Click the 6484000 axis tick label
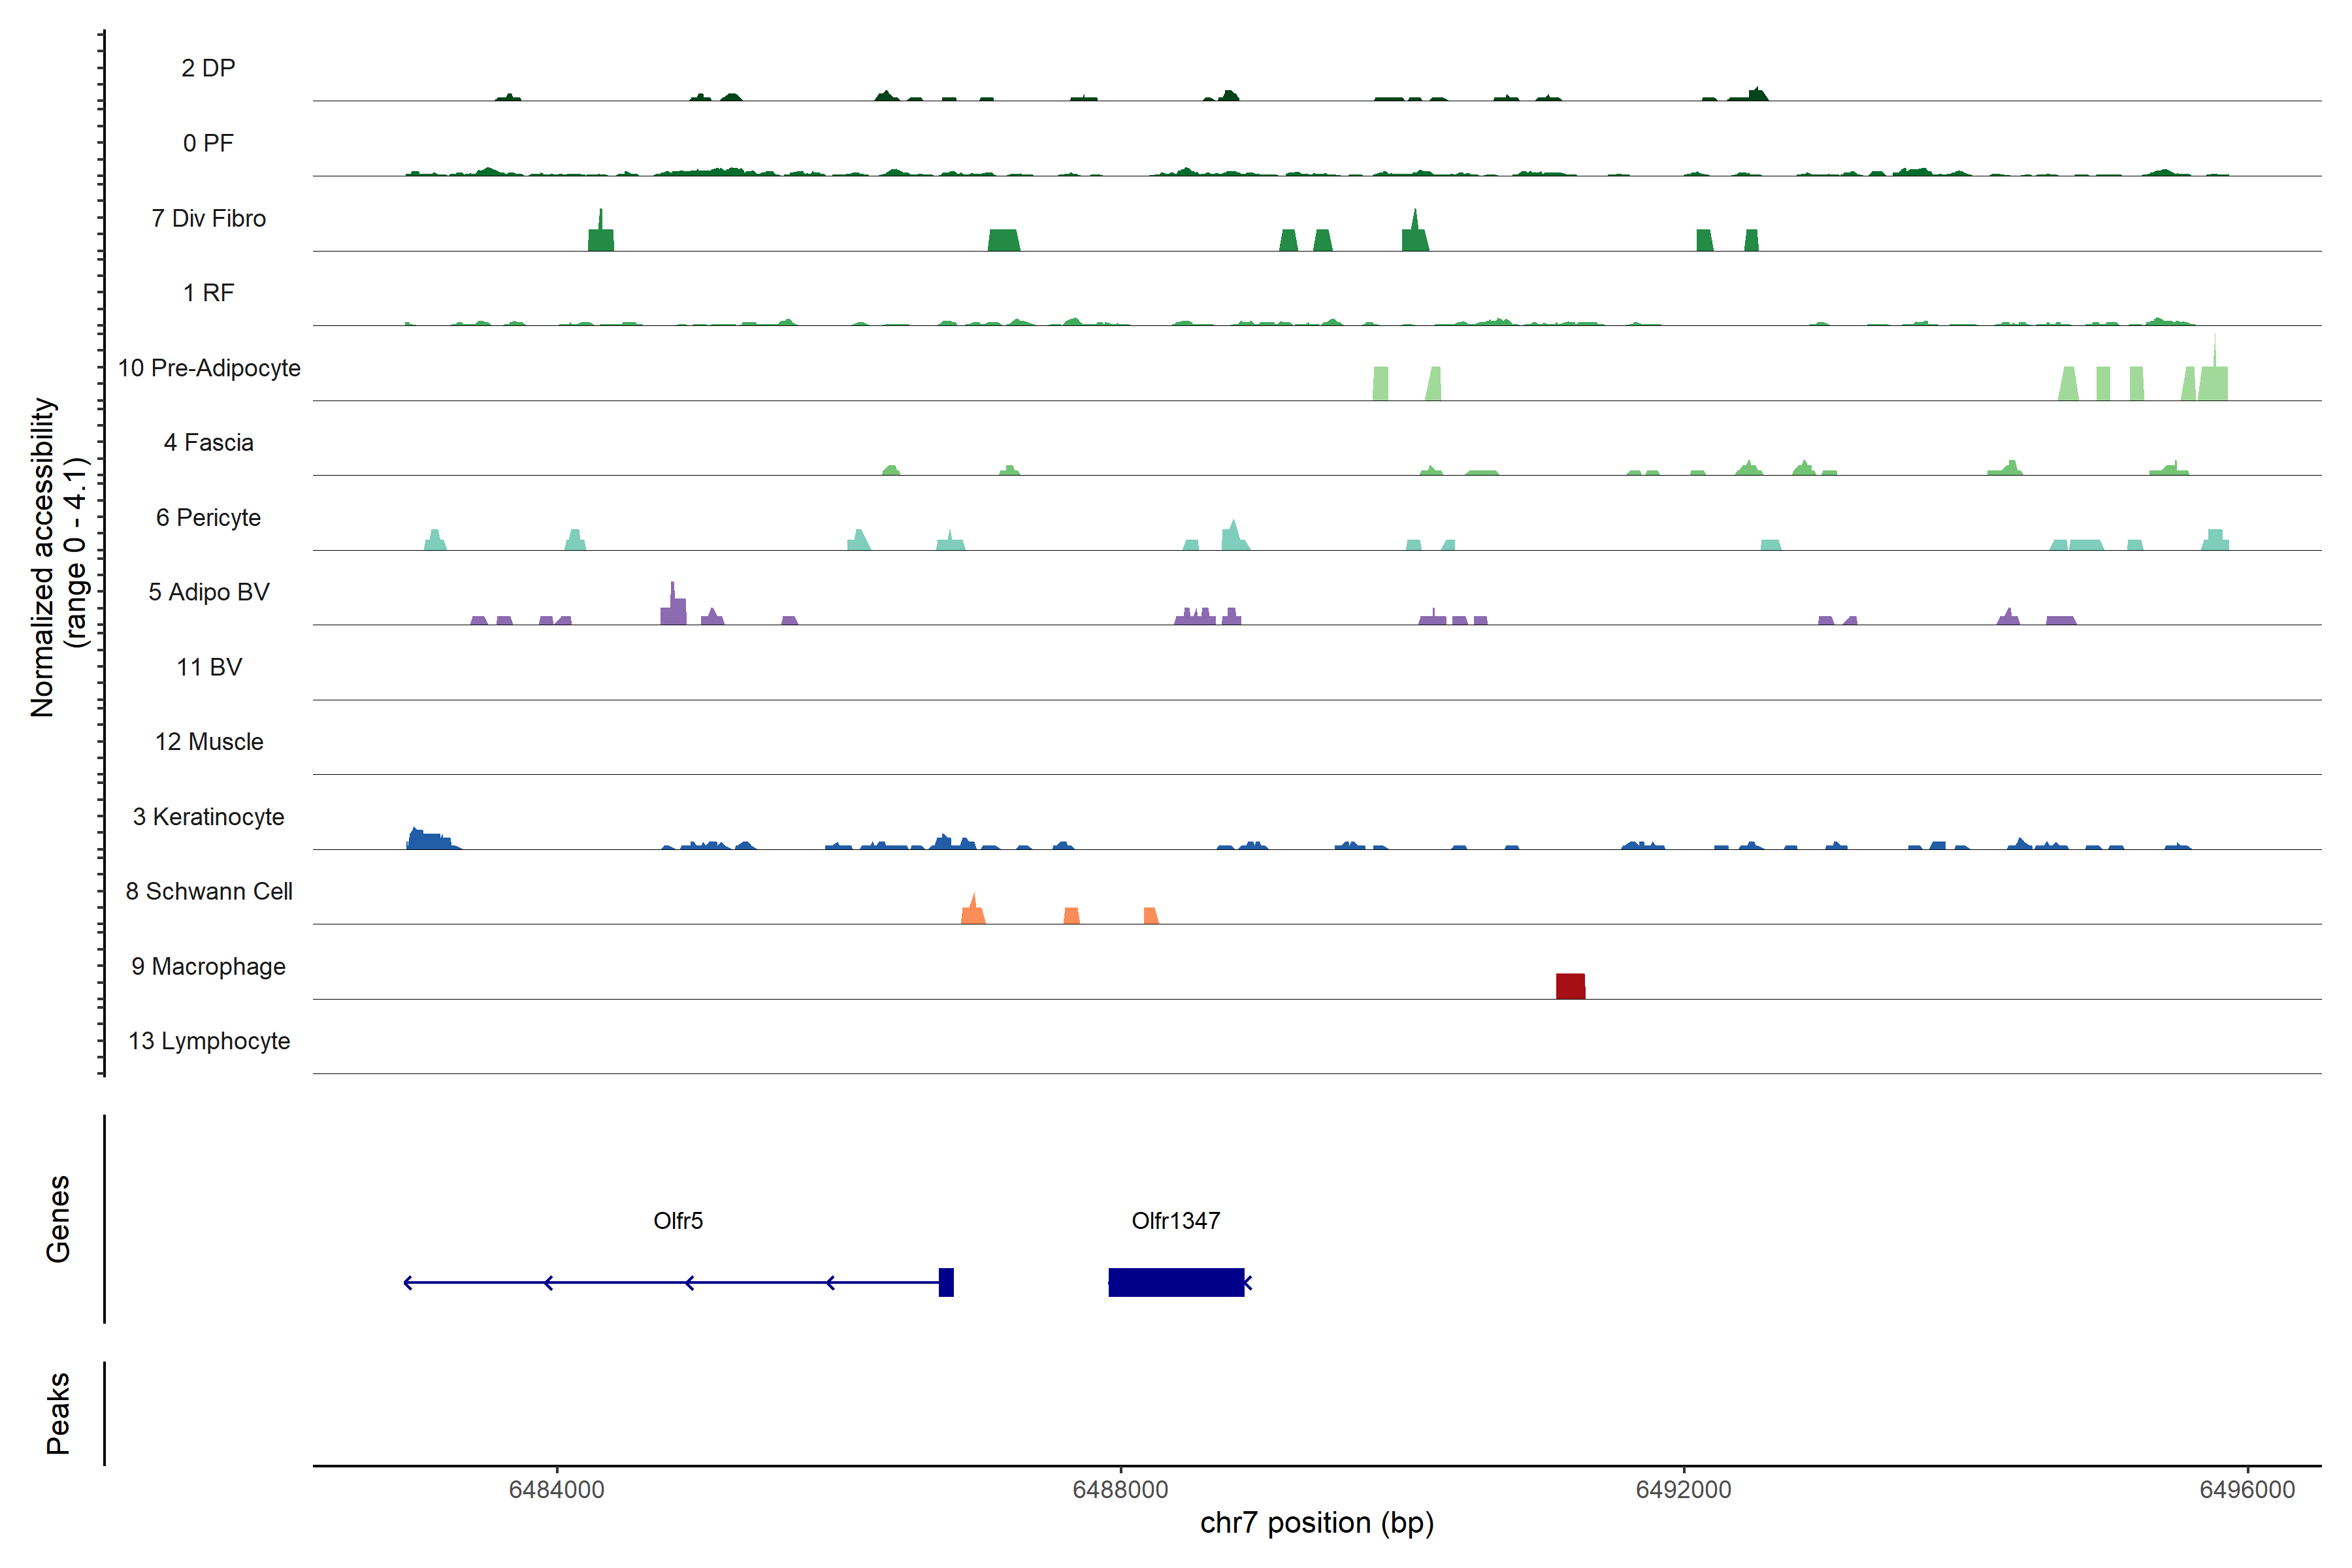Image resolution: width=2352 pixels, height=1568 pixels. click(x=556, y=1489)
